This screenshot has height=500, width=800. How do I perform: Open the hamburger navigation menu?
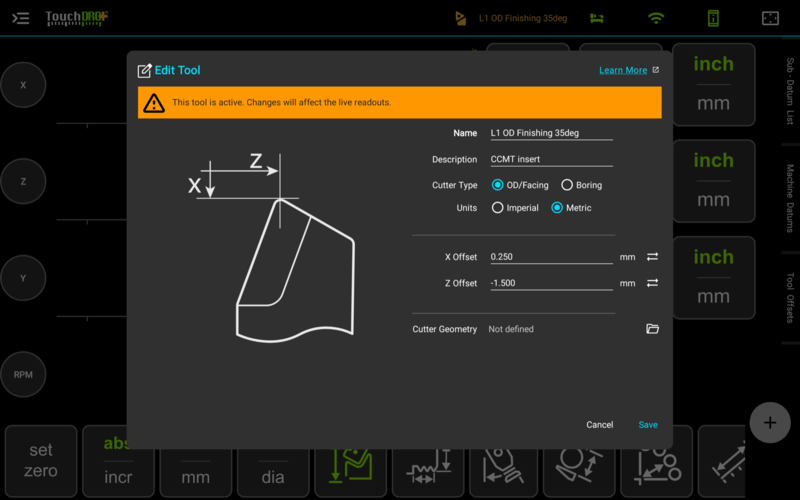click(20, 18)
